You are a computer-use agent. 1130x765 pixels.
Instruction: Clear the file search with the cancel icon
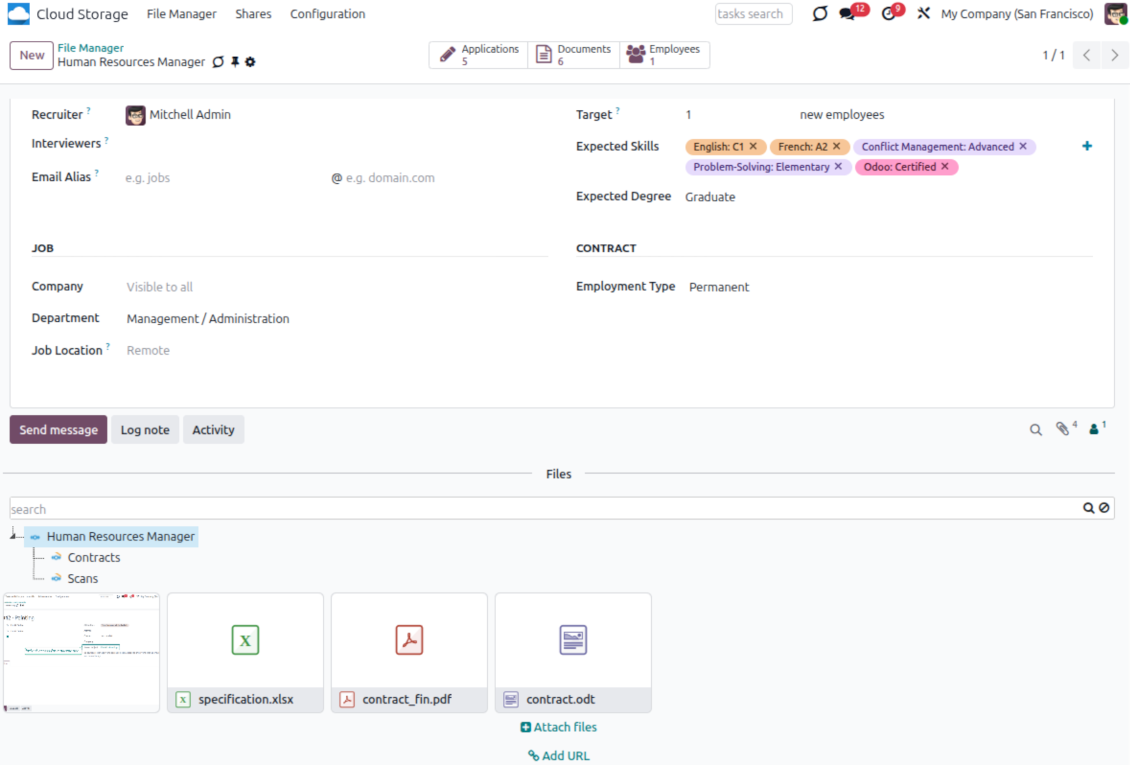tap(1104, 508)
